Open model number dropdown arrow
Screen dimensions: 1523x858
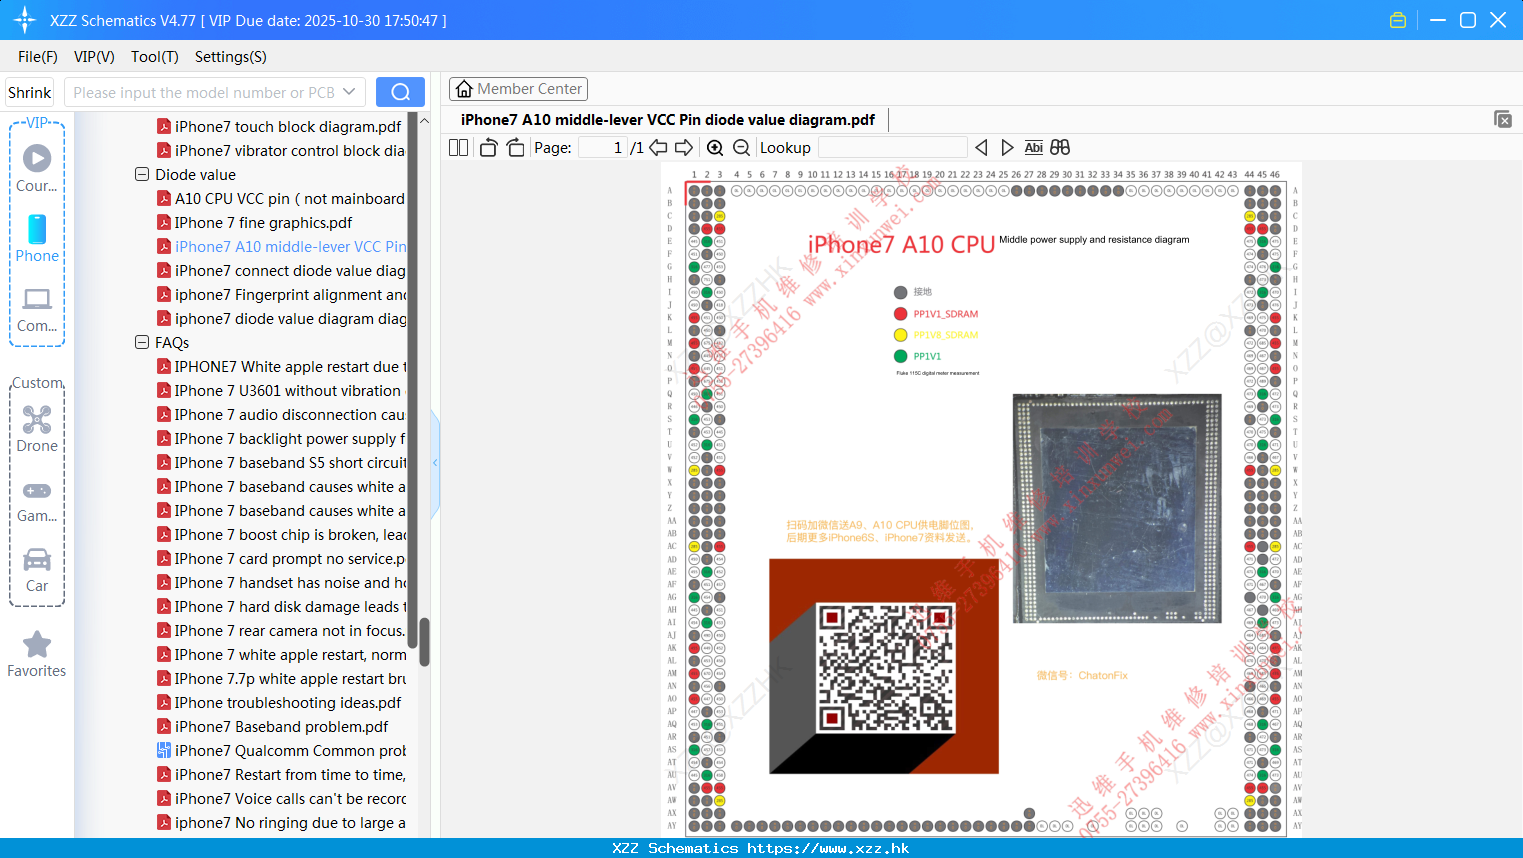[349, 92]
